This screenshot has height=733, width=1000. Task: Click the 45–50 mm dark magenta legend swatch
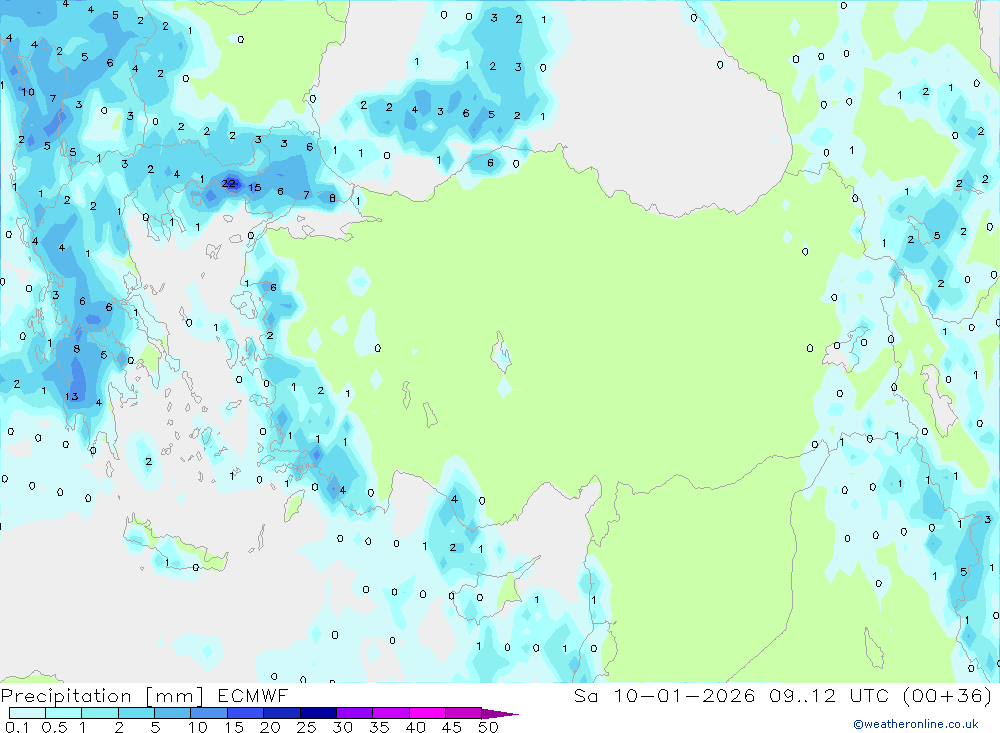463,713
